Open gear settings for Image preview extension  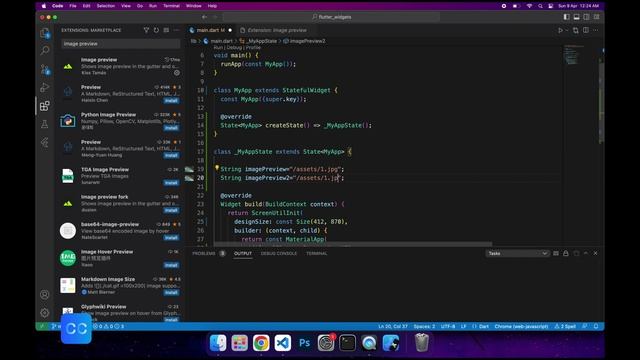tap(177, 73)
